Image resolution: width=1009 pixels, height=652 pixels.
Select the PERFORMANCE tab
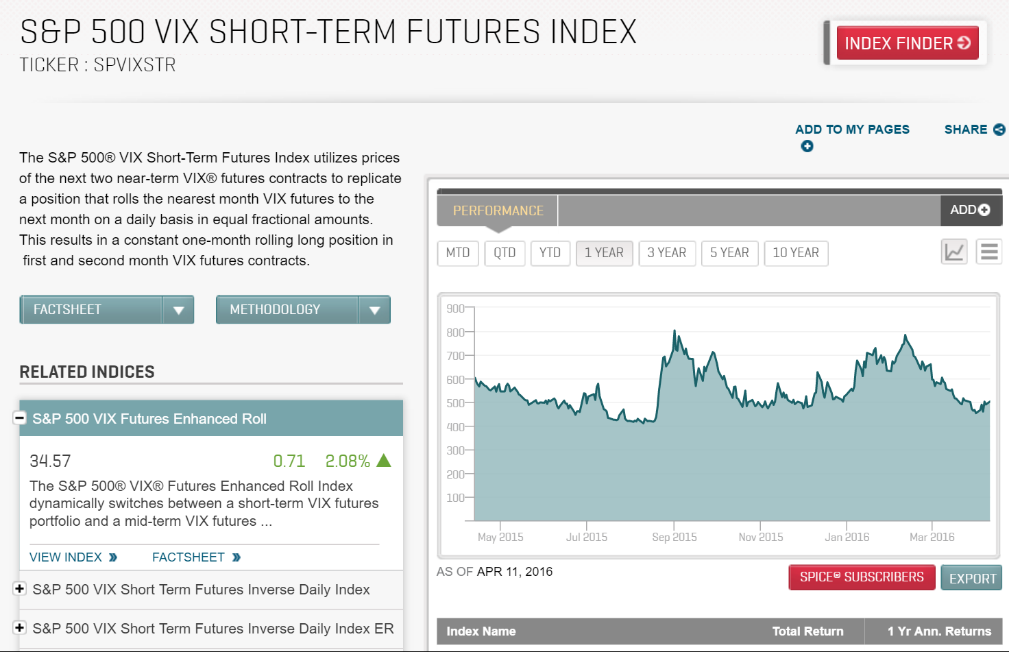(x=498, y=211)
